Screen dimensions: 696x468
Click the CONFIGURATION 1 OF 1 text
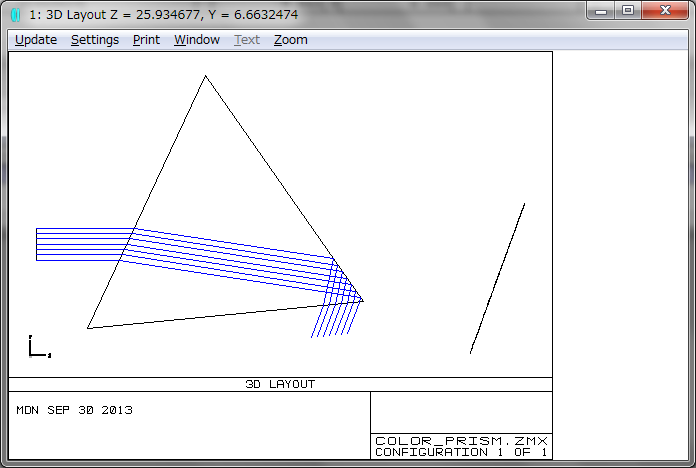461,452
